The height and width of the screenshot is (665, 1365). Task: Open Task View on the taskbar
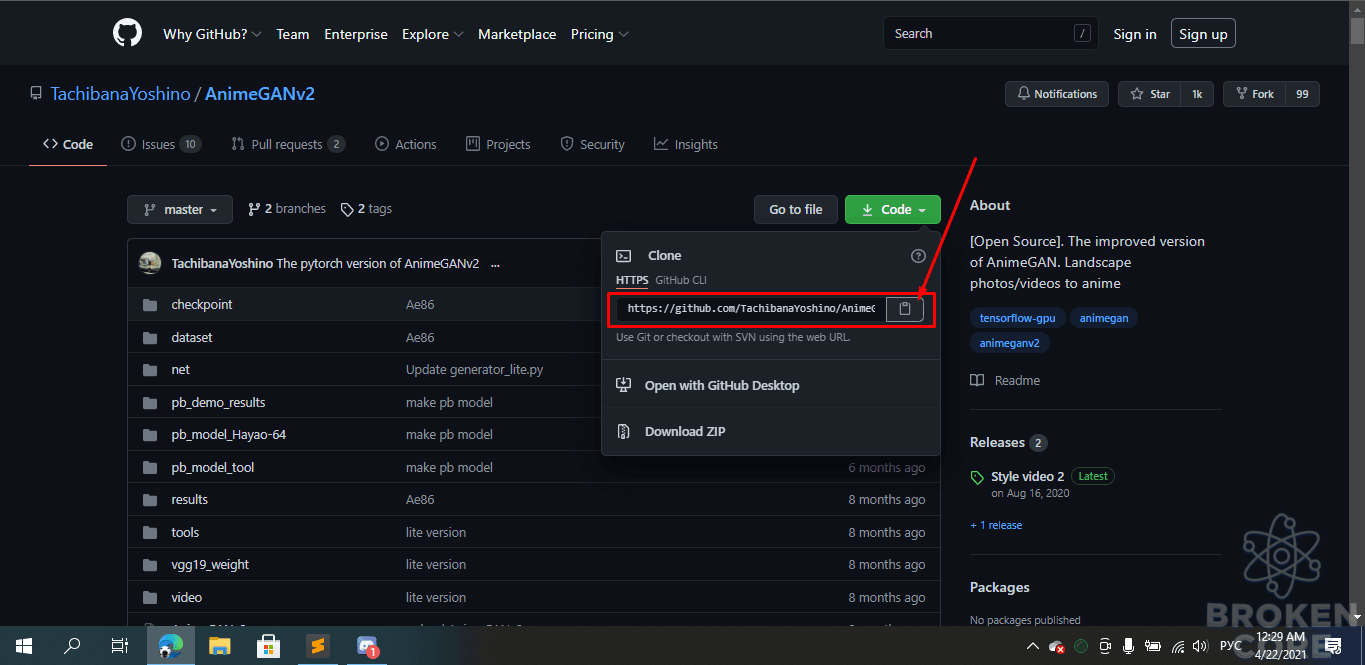point(120,646)
